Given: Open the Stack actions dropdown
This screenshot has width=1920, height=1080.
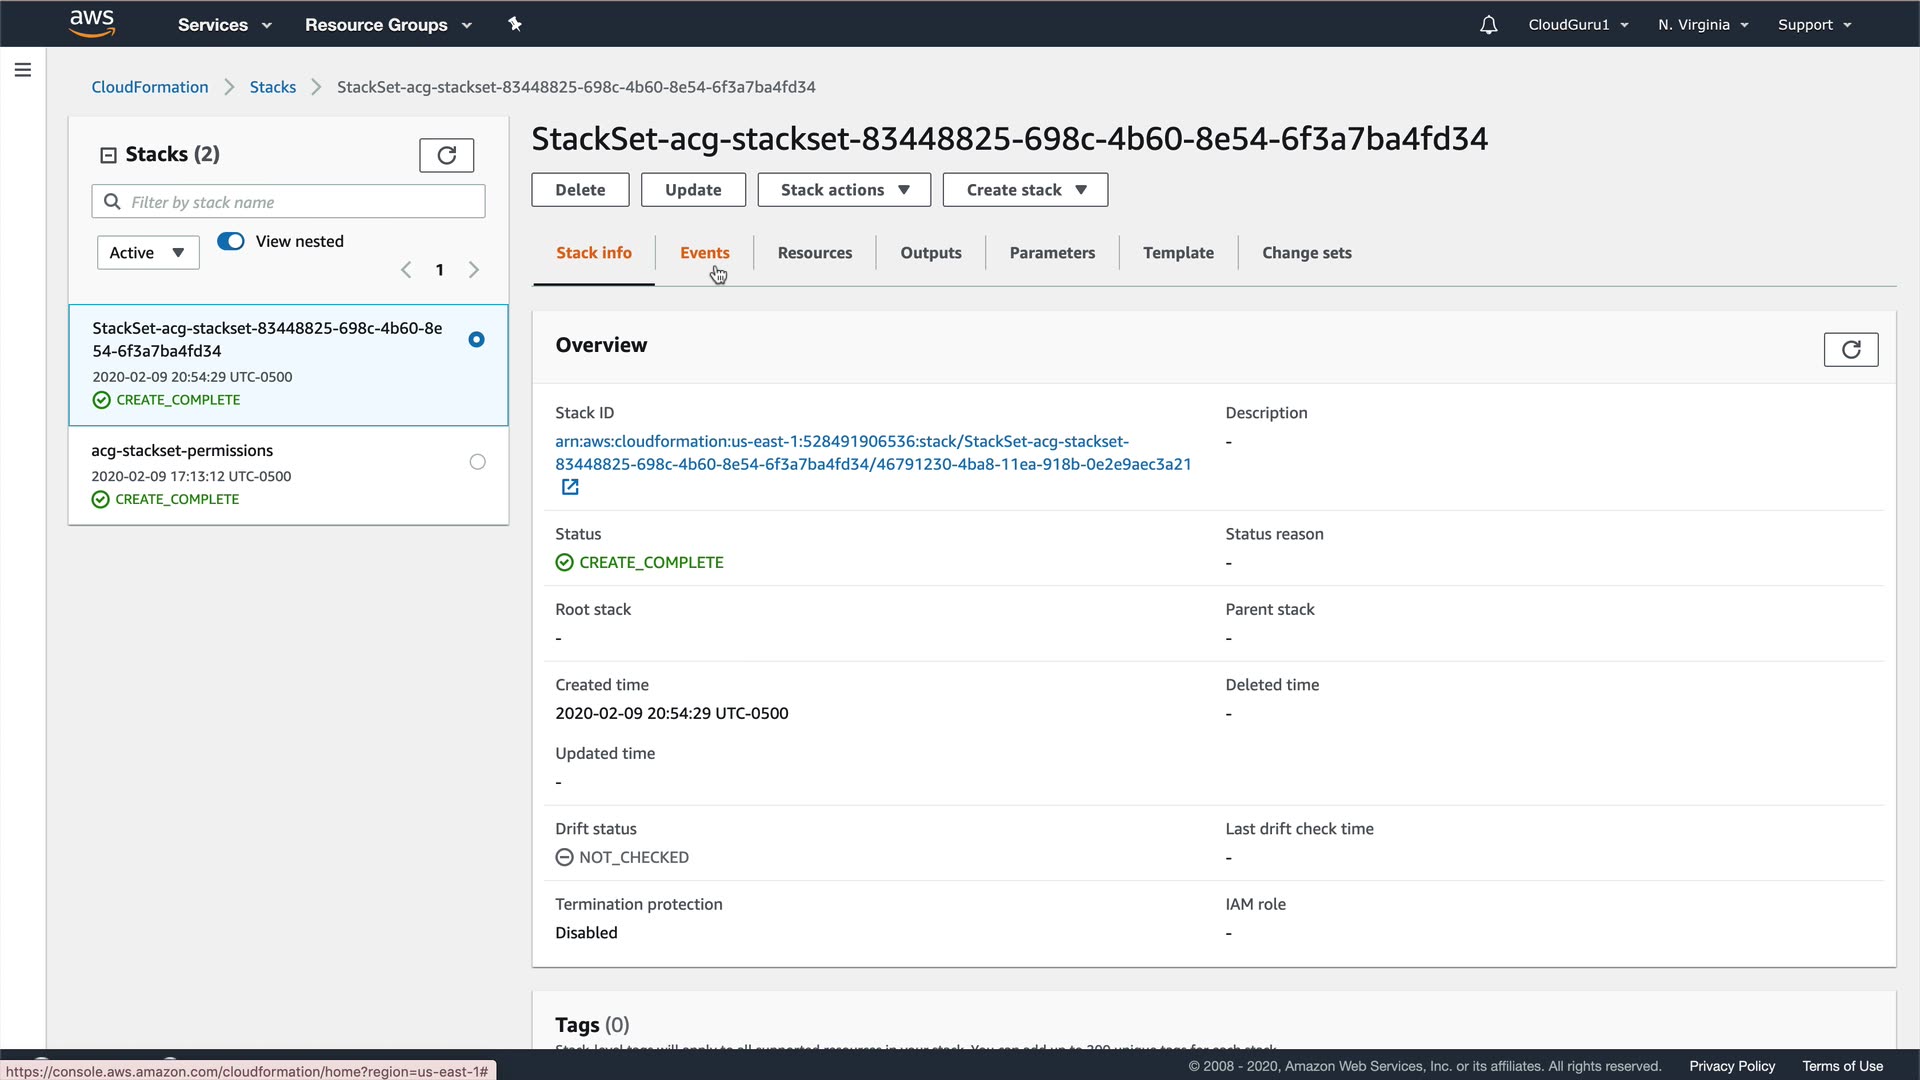Looking at the screenshot, I should (x=843, y=190).
